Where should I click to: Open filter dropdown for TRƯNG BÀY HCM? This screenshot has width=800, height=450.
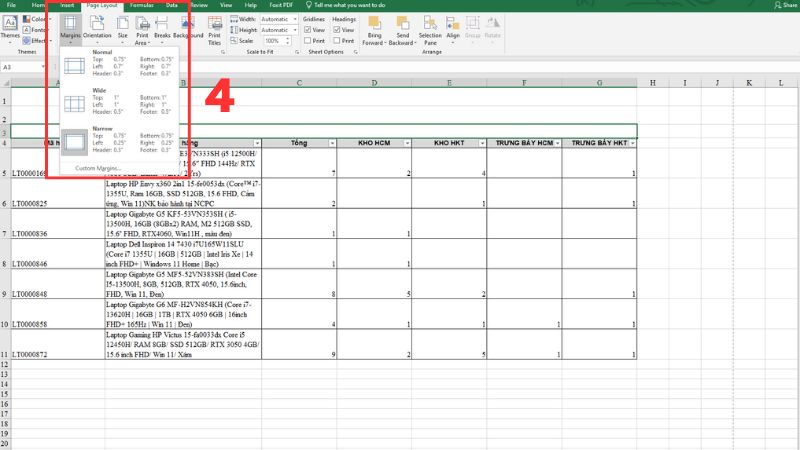(x=558, y=143)
